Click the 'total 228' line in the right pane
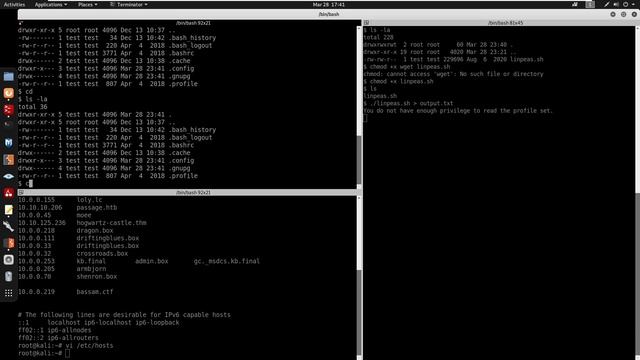Screen dimensions: 640x360 378,37
